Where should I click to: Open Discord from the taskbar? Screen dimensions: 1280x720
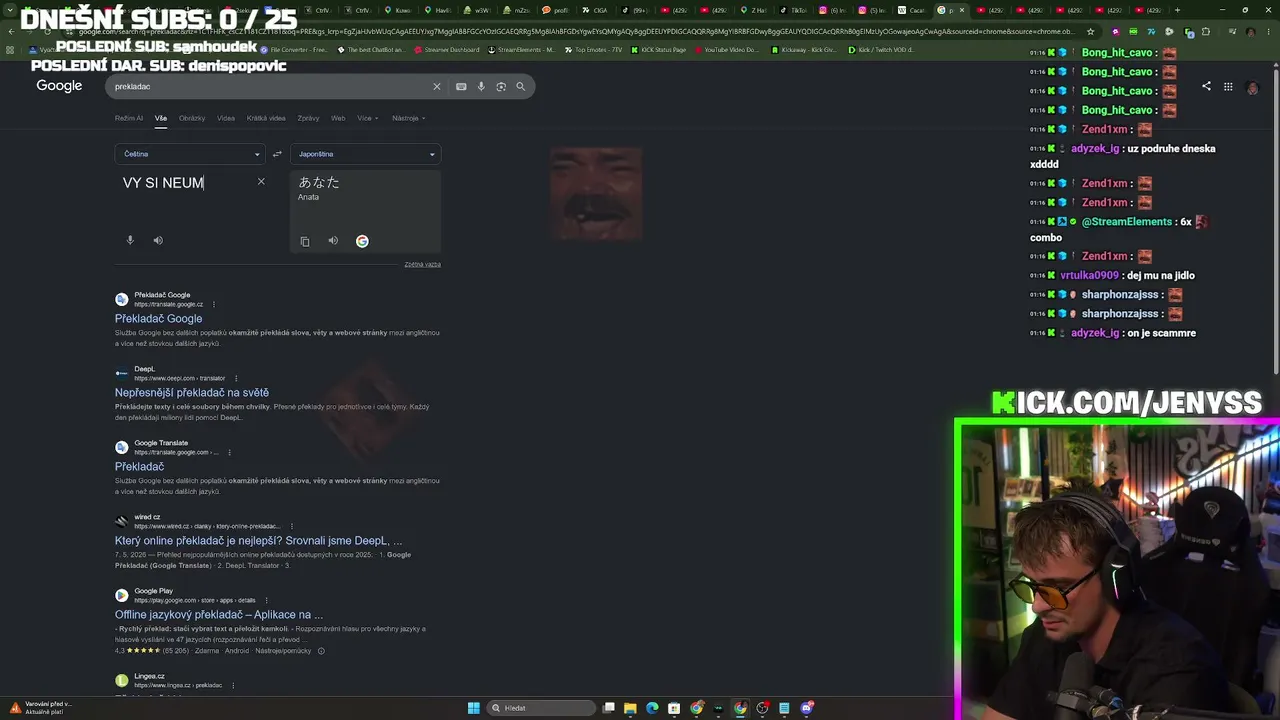[x=806, y=708]
